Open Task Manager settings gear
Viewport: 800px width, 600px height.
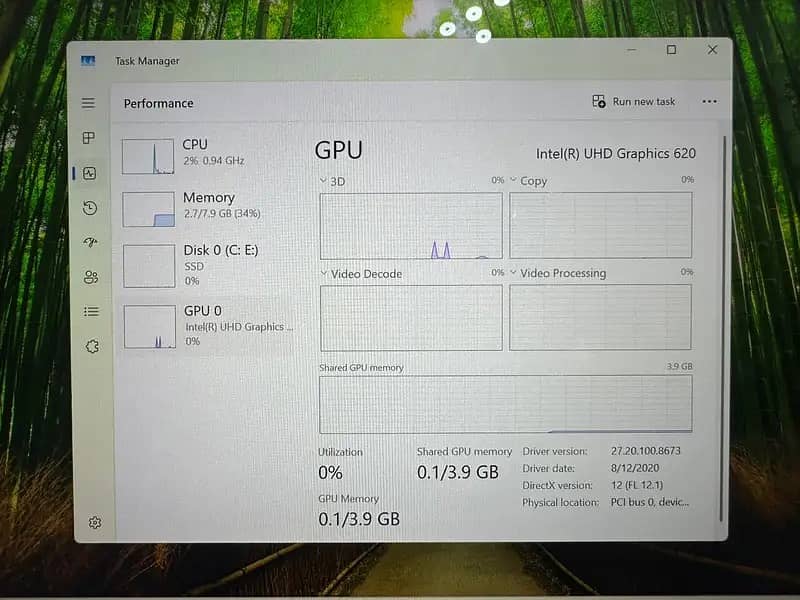click(x=94, y=522)
